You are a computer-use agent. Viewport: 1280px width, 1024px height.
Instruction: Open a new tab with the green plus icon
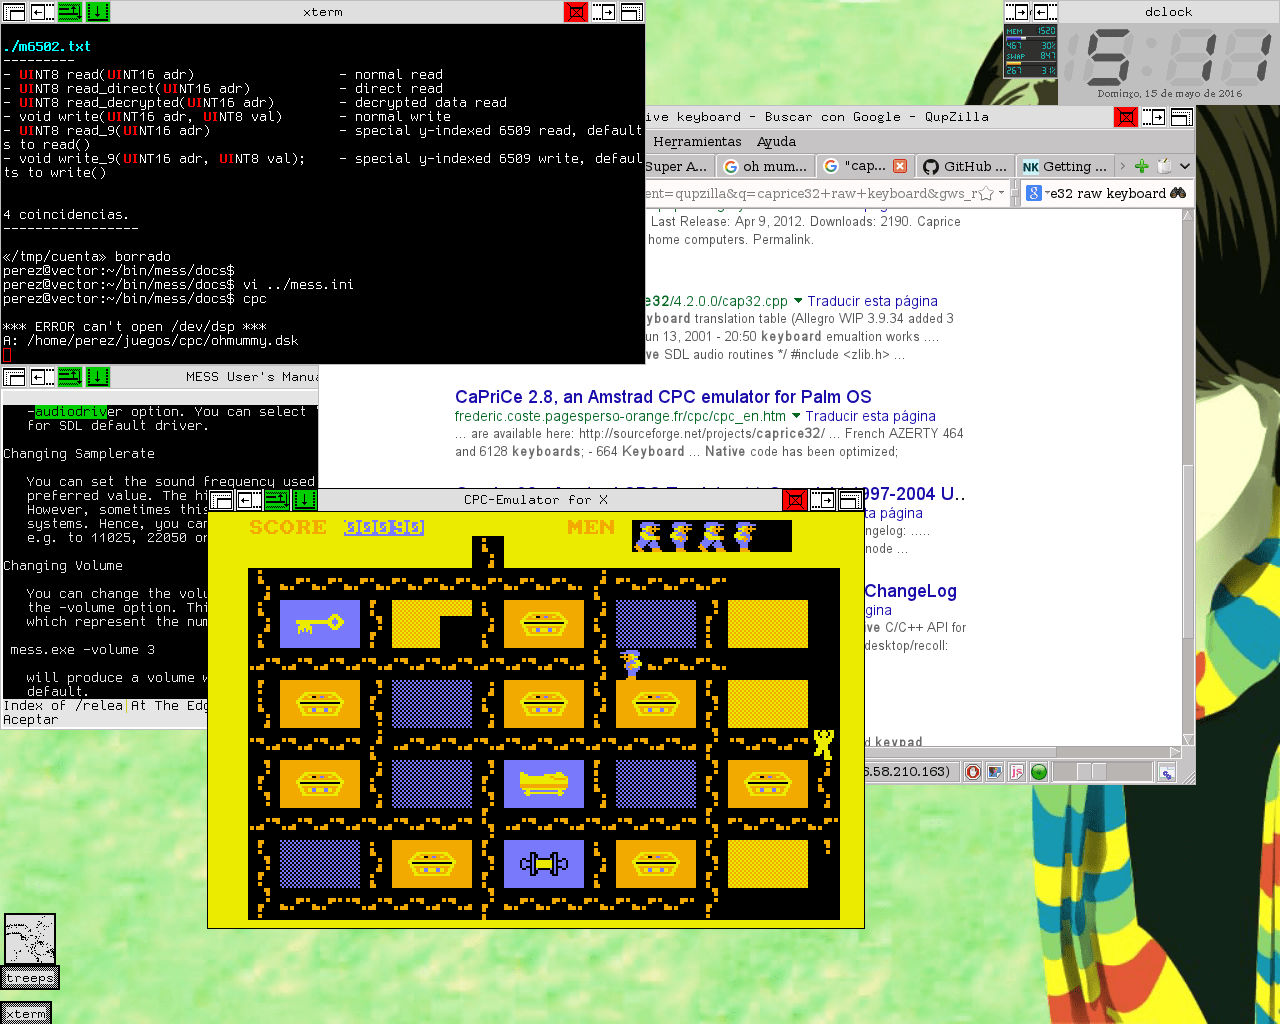click(x=1141, y=166)
